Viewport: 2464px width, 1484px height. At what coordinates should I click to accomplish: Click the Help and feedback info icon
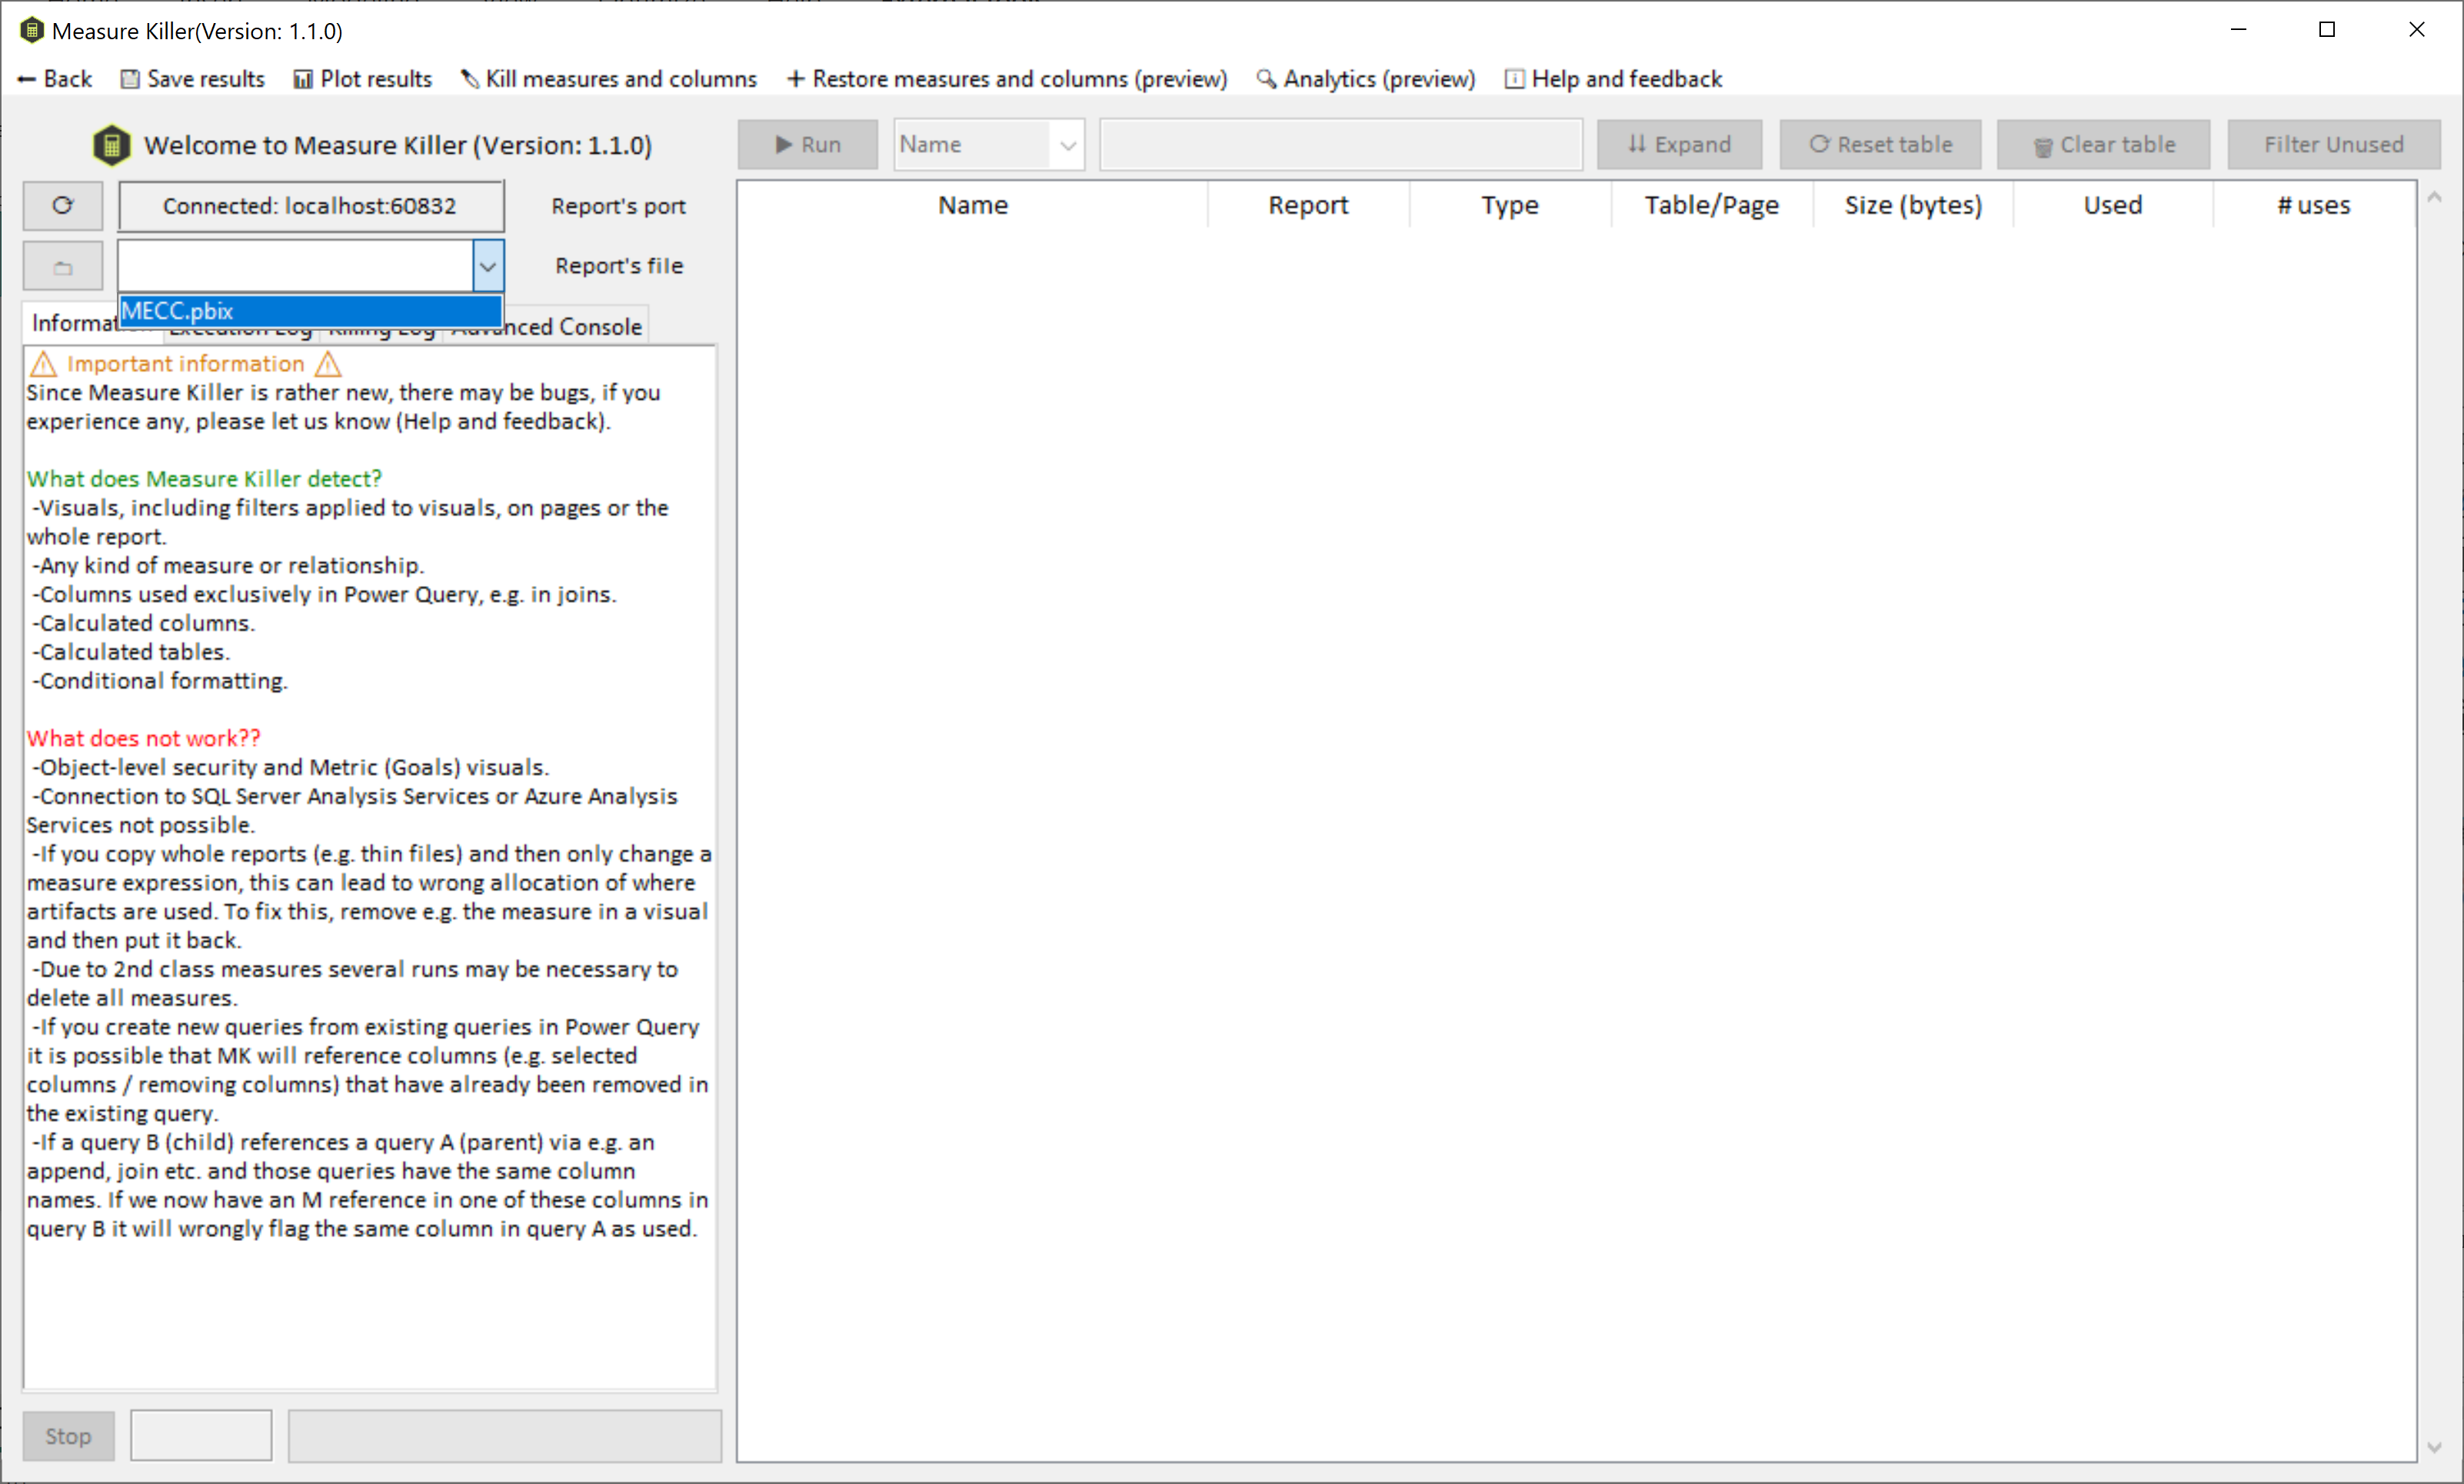coord(1515,78)
